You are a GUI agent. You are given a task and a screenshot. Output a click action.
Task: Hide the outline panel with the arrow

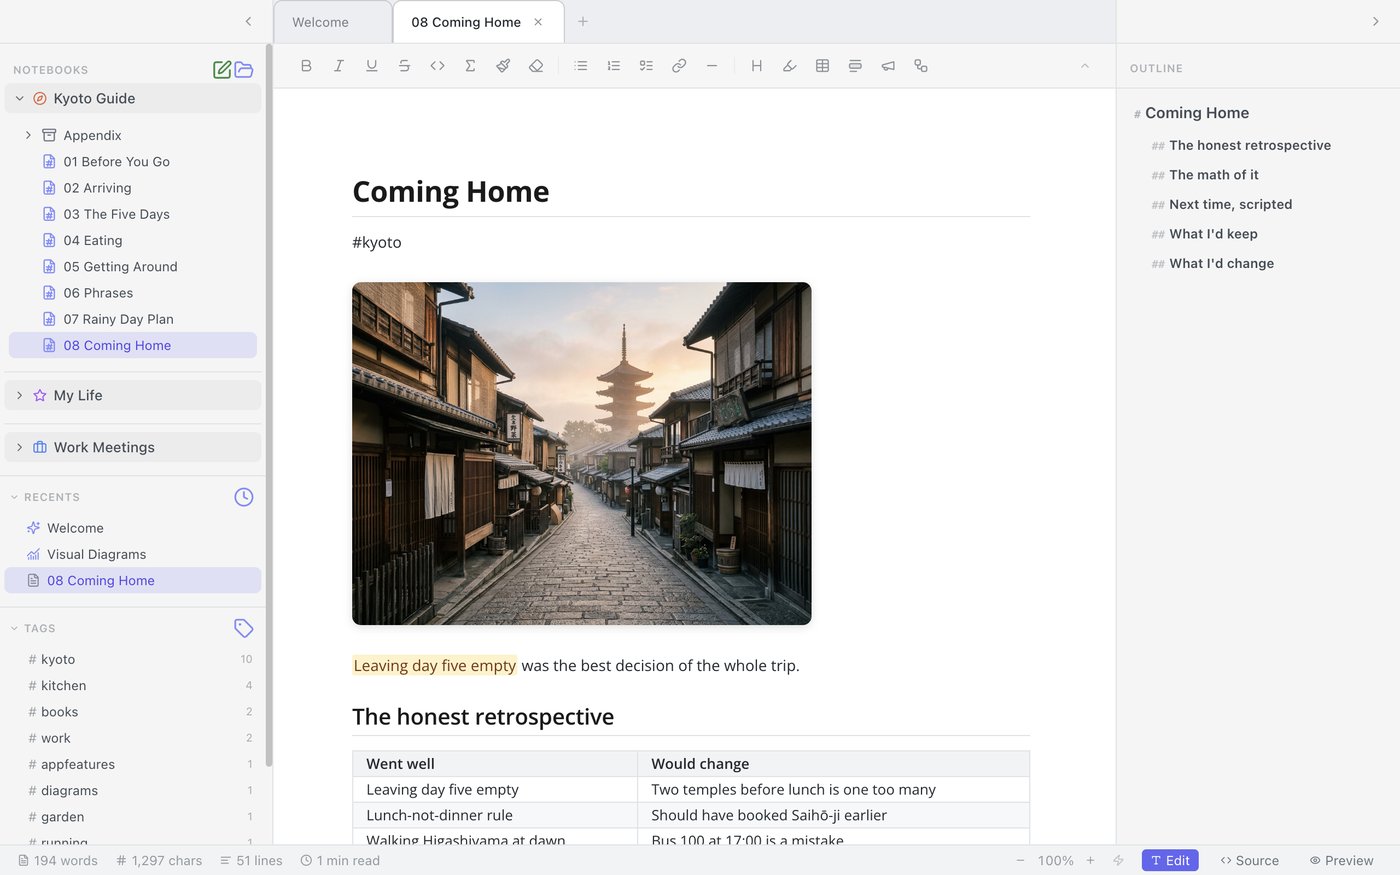coord(1376,21)
